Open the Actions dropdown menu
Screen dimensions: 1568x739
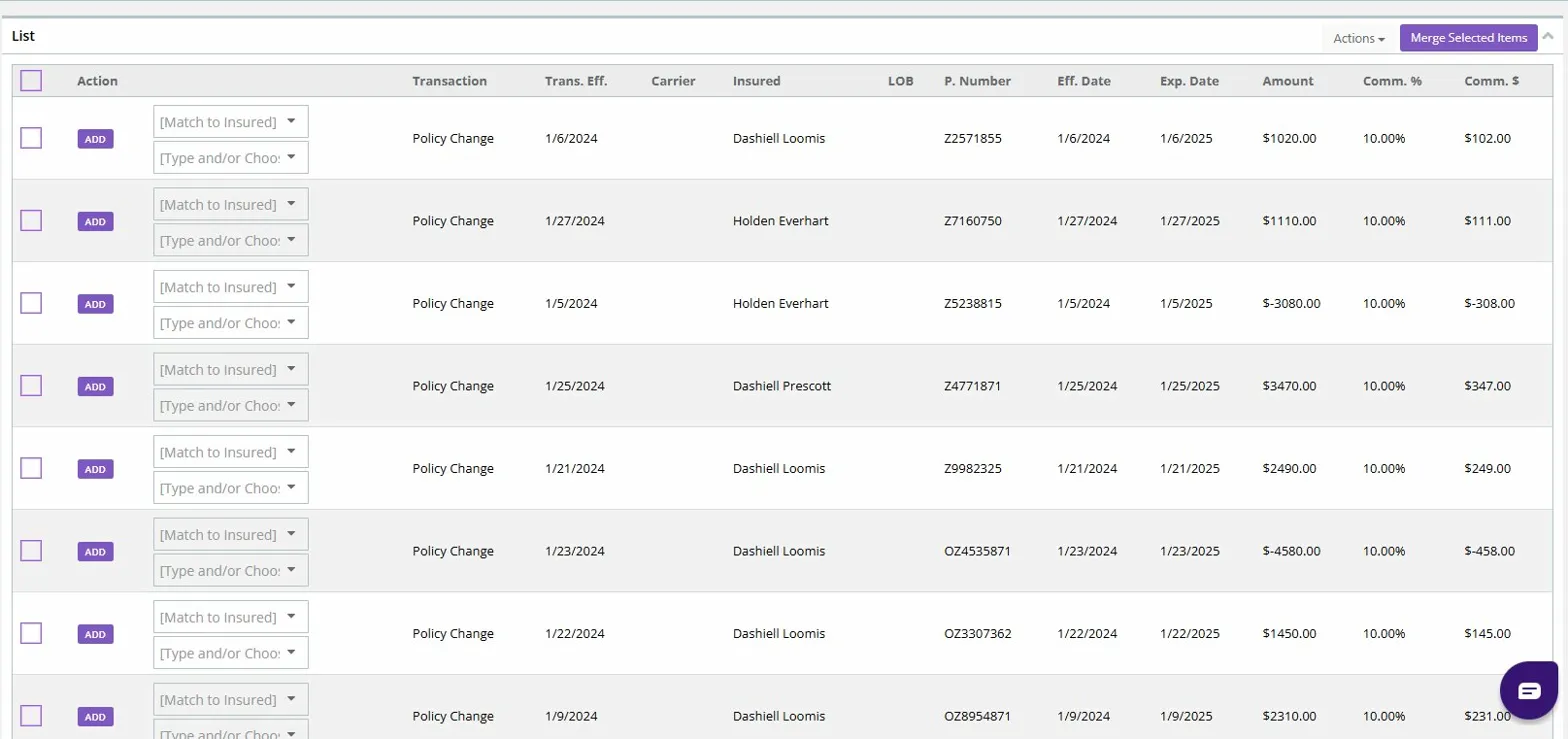(x=1359, y=38)
